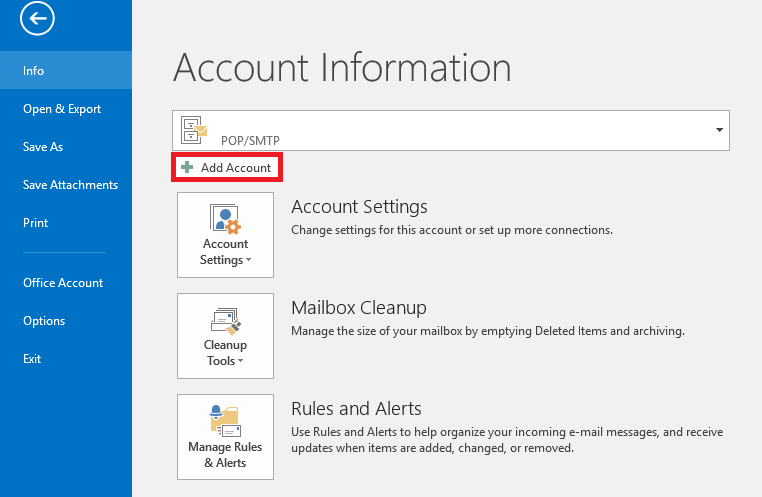Select the Info tab in the sidebar
This screenshot has height=497, width=762.
pos(34,71)
